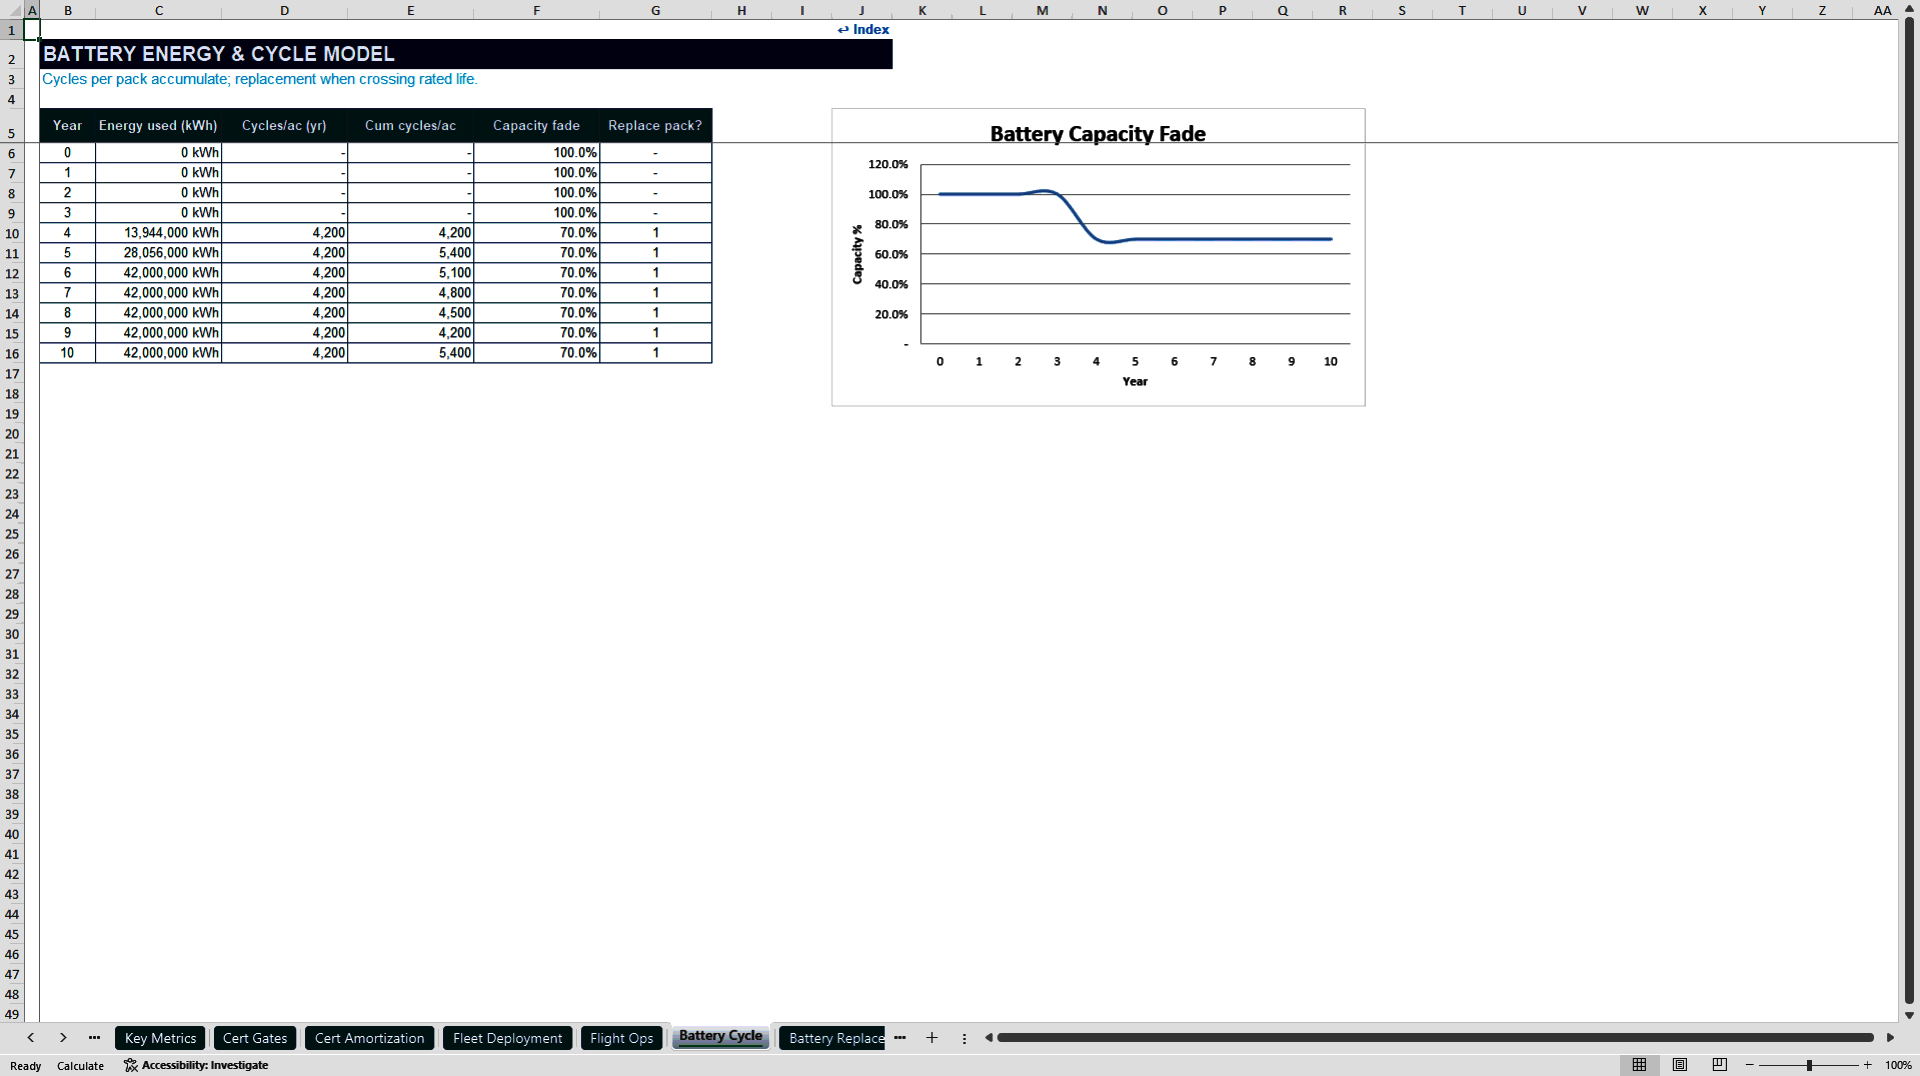Switch to the Cert Gates sheet tab
The width and height of the screenshot is (1920, 1076).
(255, 1038)
